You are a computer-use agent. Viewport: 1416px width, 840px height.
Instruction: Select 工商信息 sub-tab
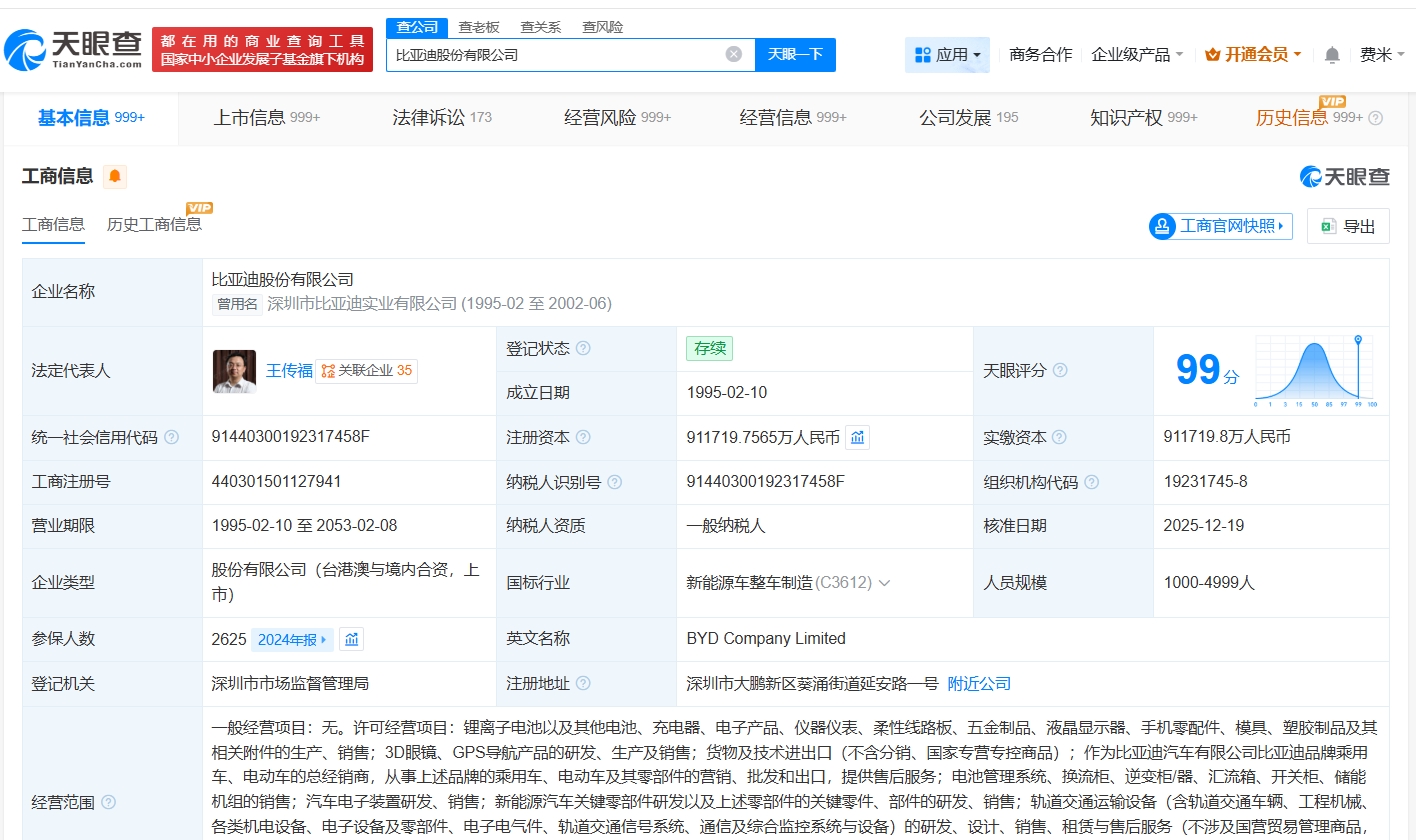53,224
